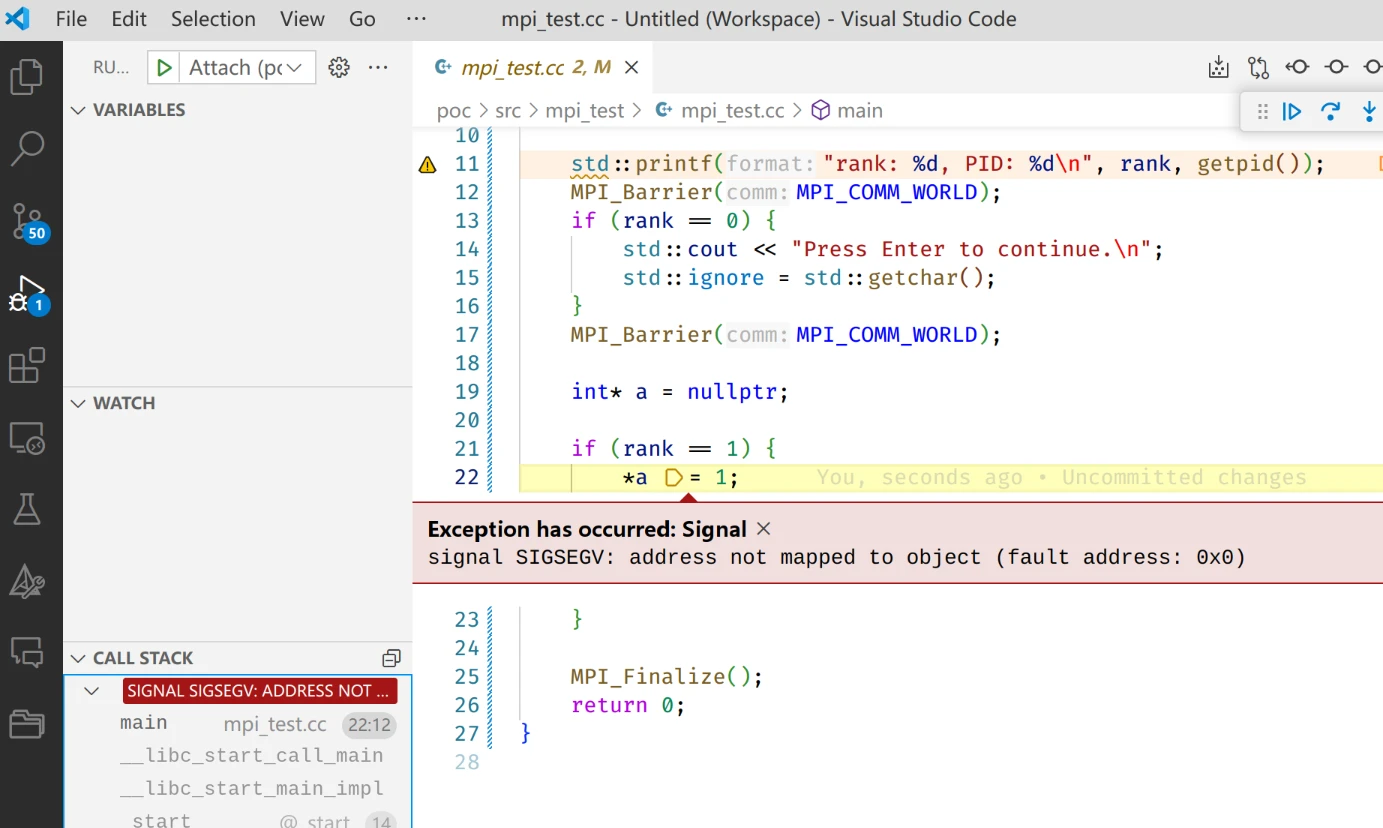1383x828 pixels.
Task: Click the 'Press Enter to continue' string
Action: coord(965,249)
